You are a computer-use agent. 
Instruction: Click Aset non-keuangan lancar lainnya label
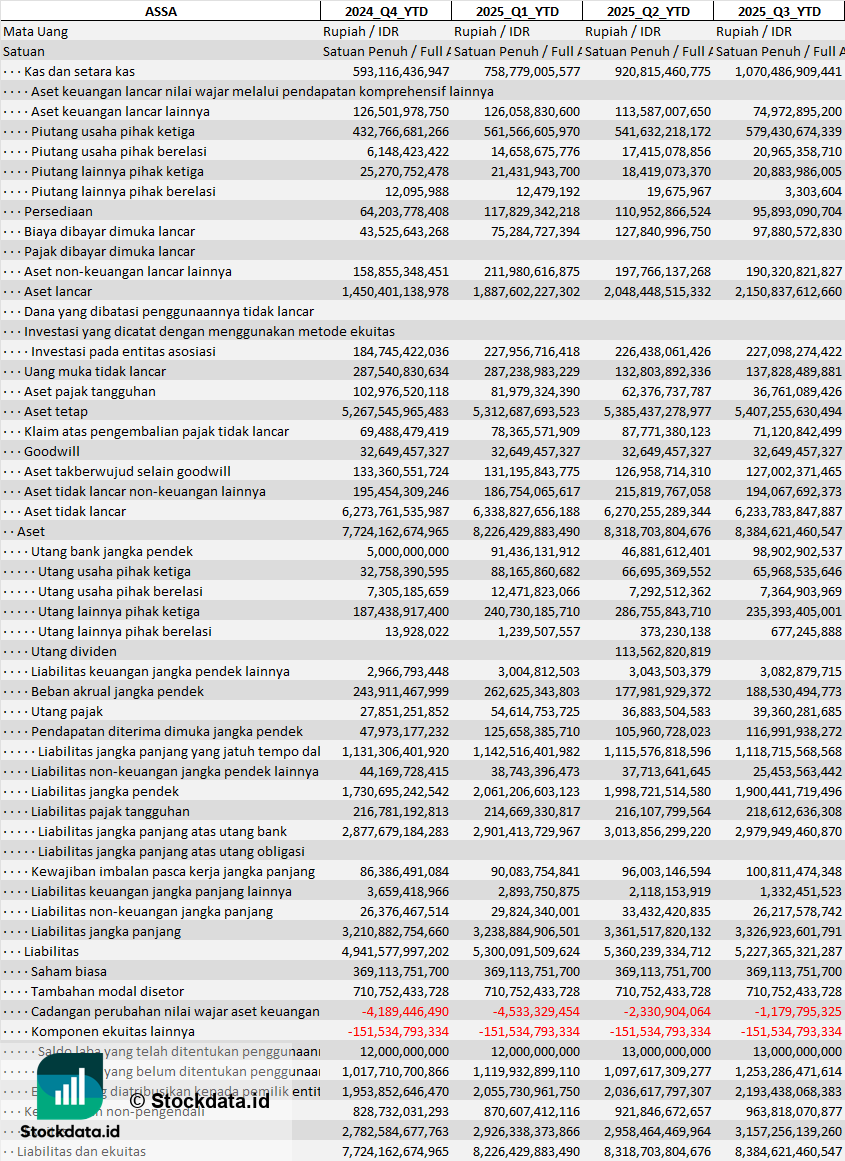click(127, 272)
